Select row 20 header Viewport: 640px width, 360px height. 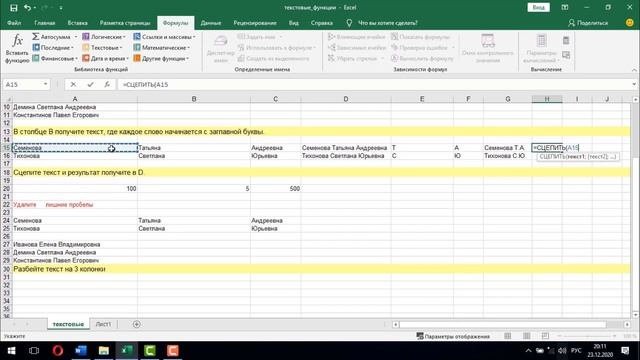[x=6, y=189]
